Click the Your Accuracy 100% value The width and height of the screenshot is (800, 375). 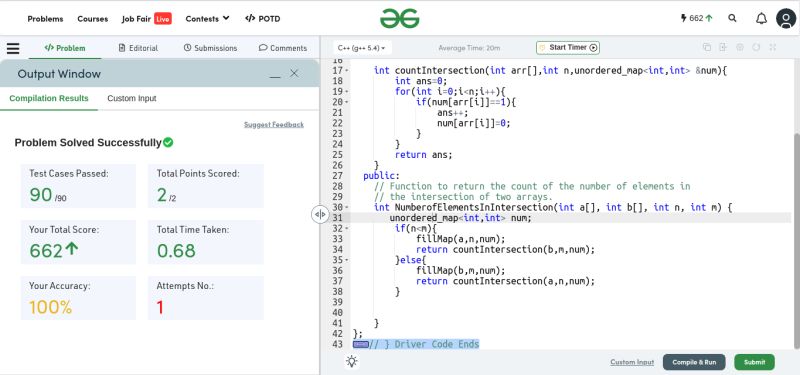coord(51,307)
